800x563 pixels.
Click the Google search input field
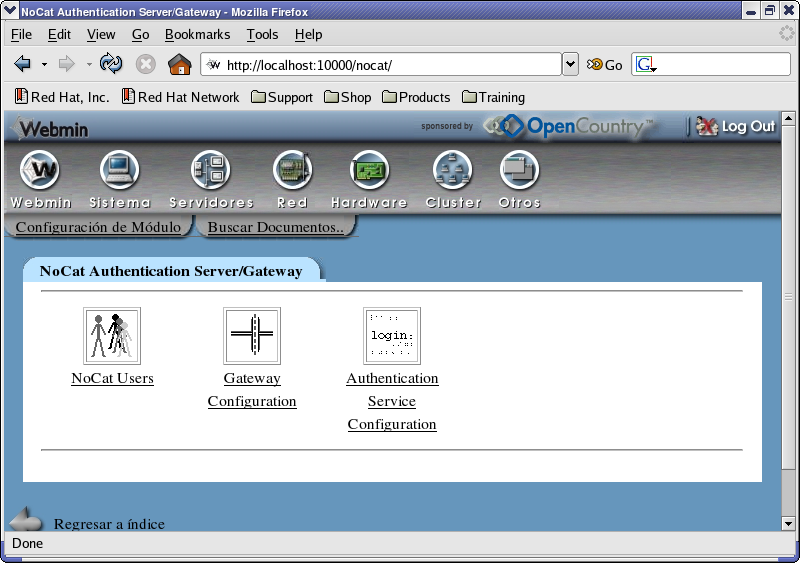722,64
